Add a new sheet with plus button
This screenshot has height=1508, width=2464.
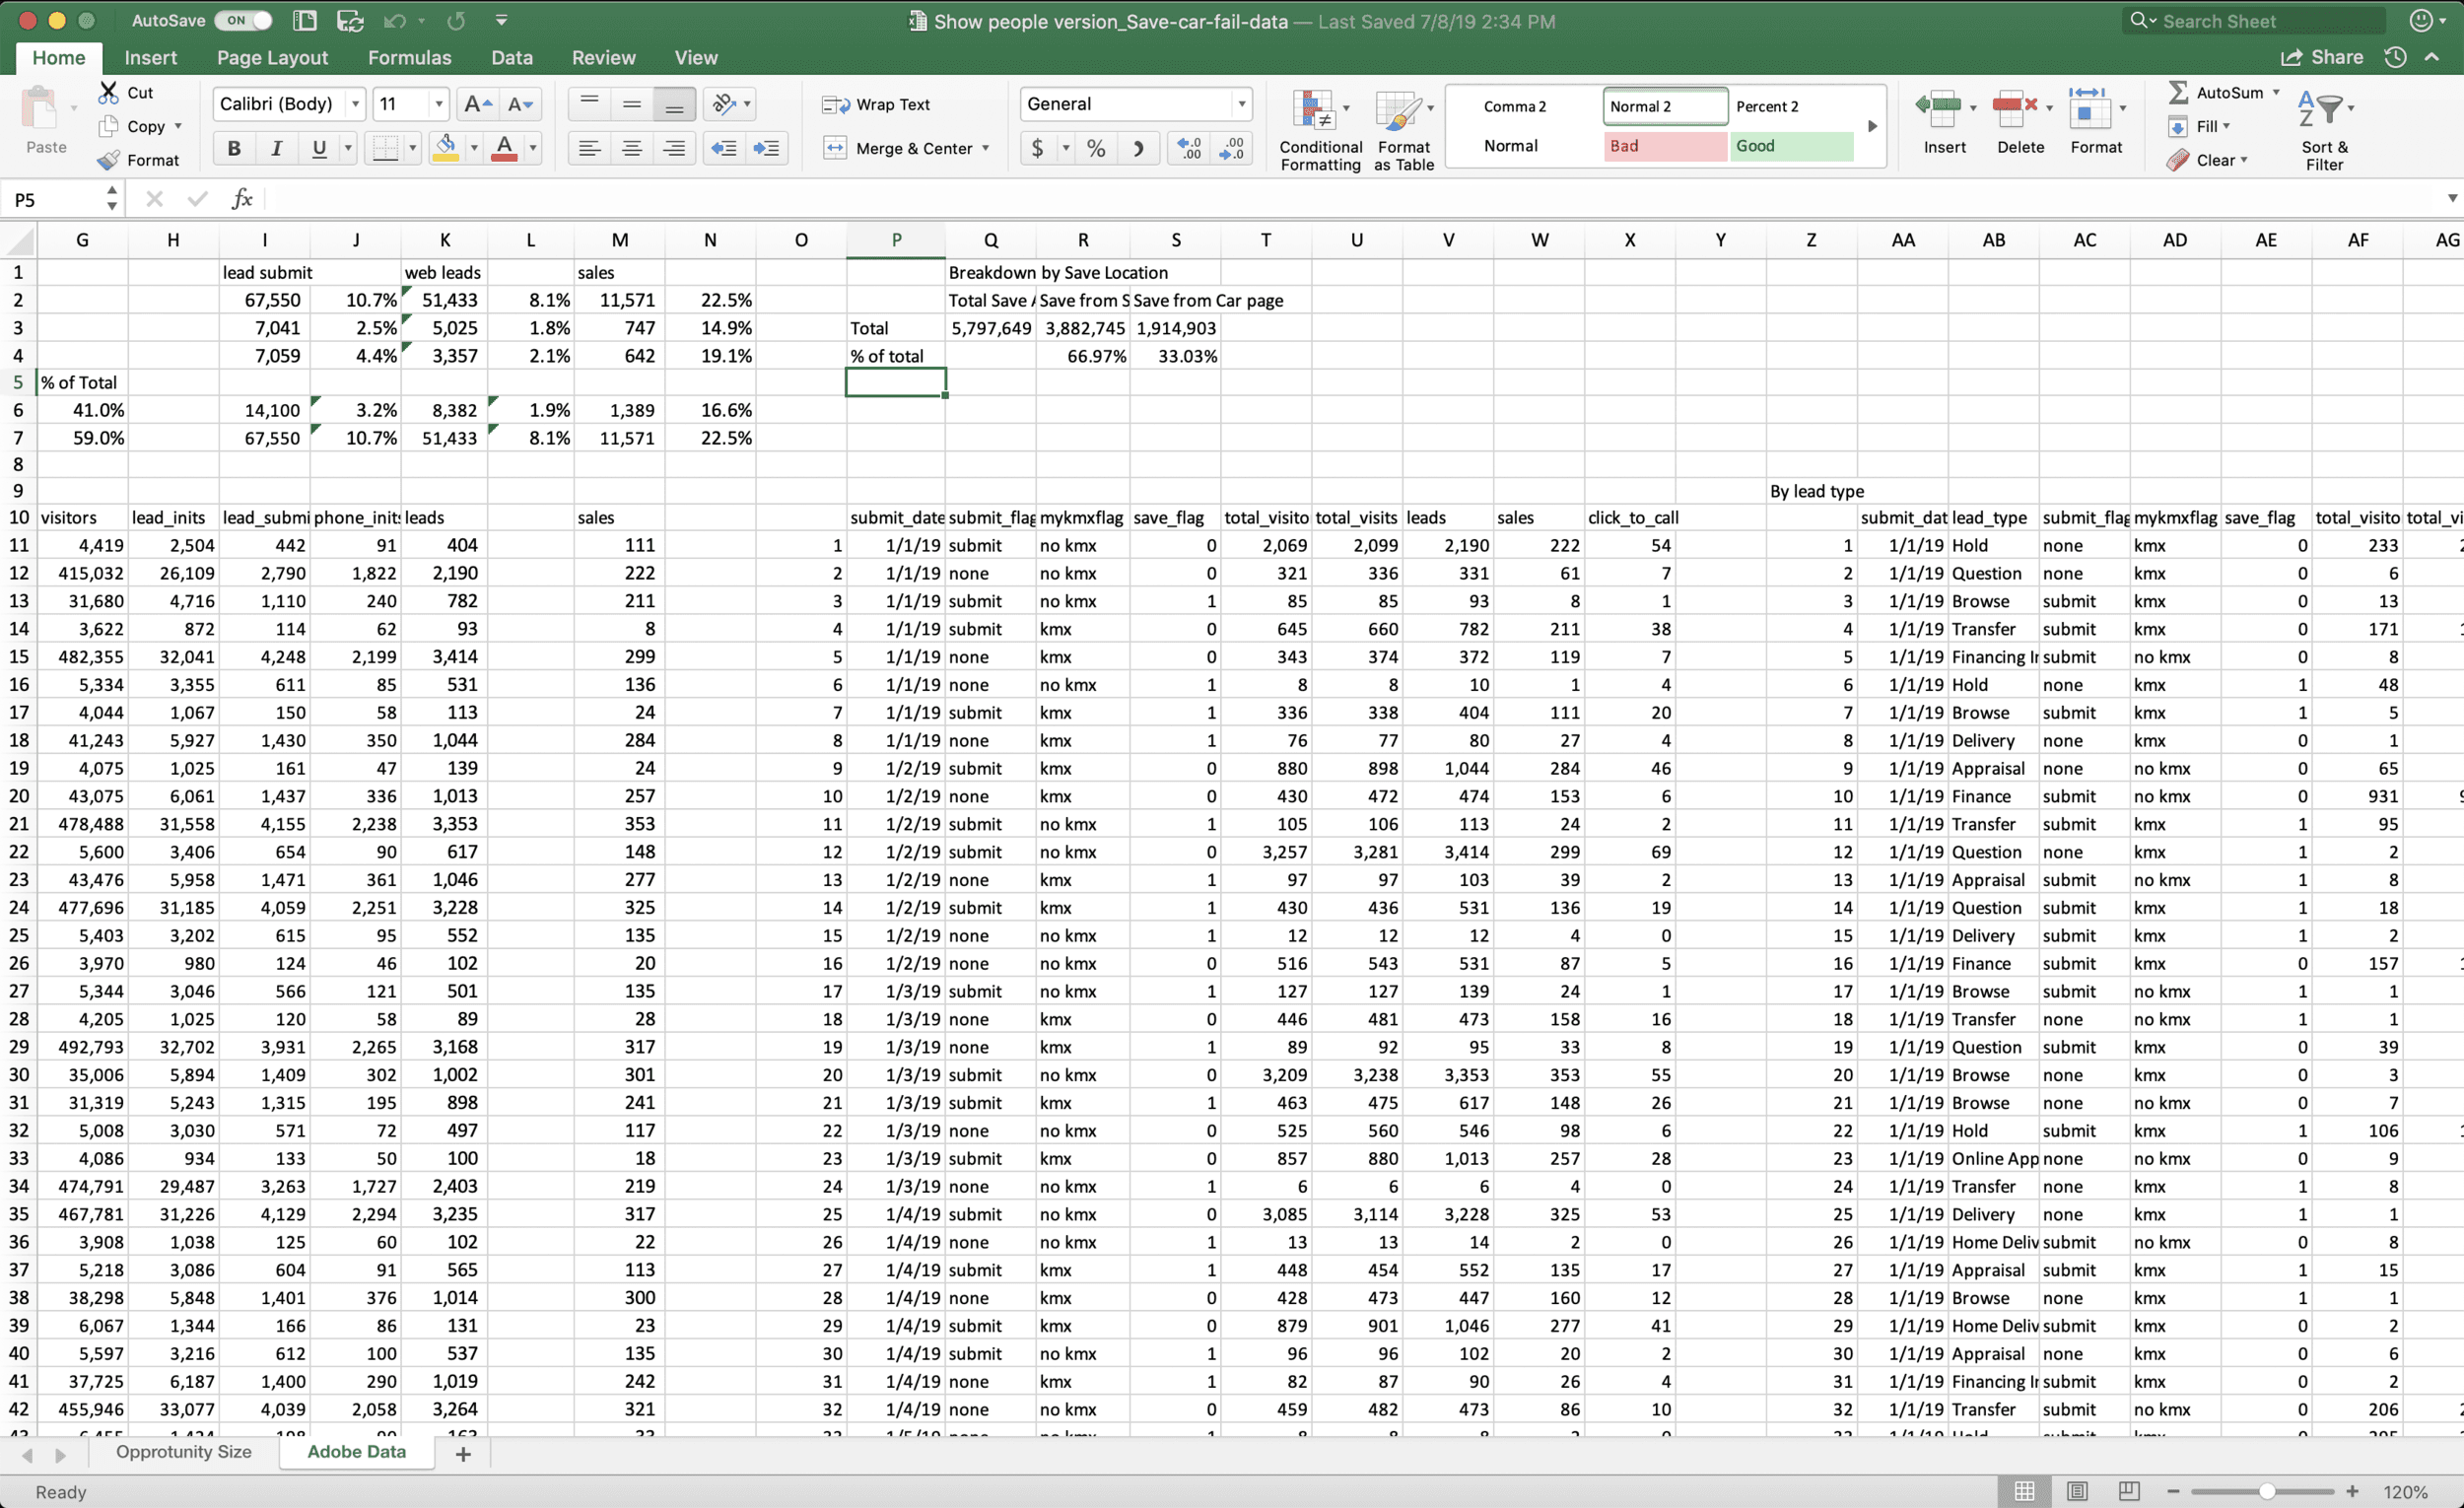[x=463, y=1454]
